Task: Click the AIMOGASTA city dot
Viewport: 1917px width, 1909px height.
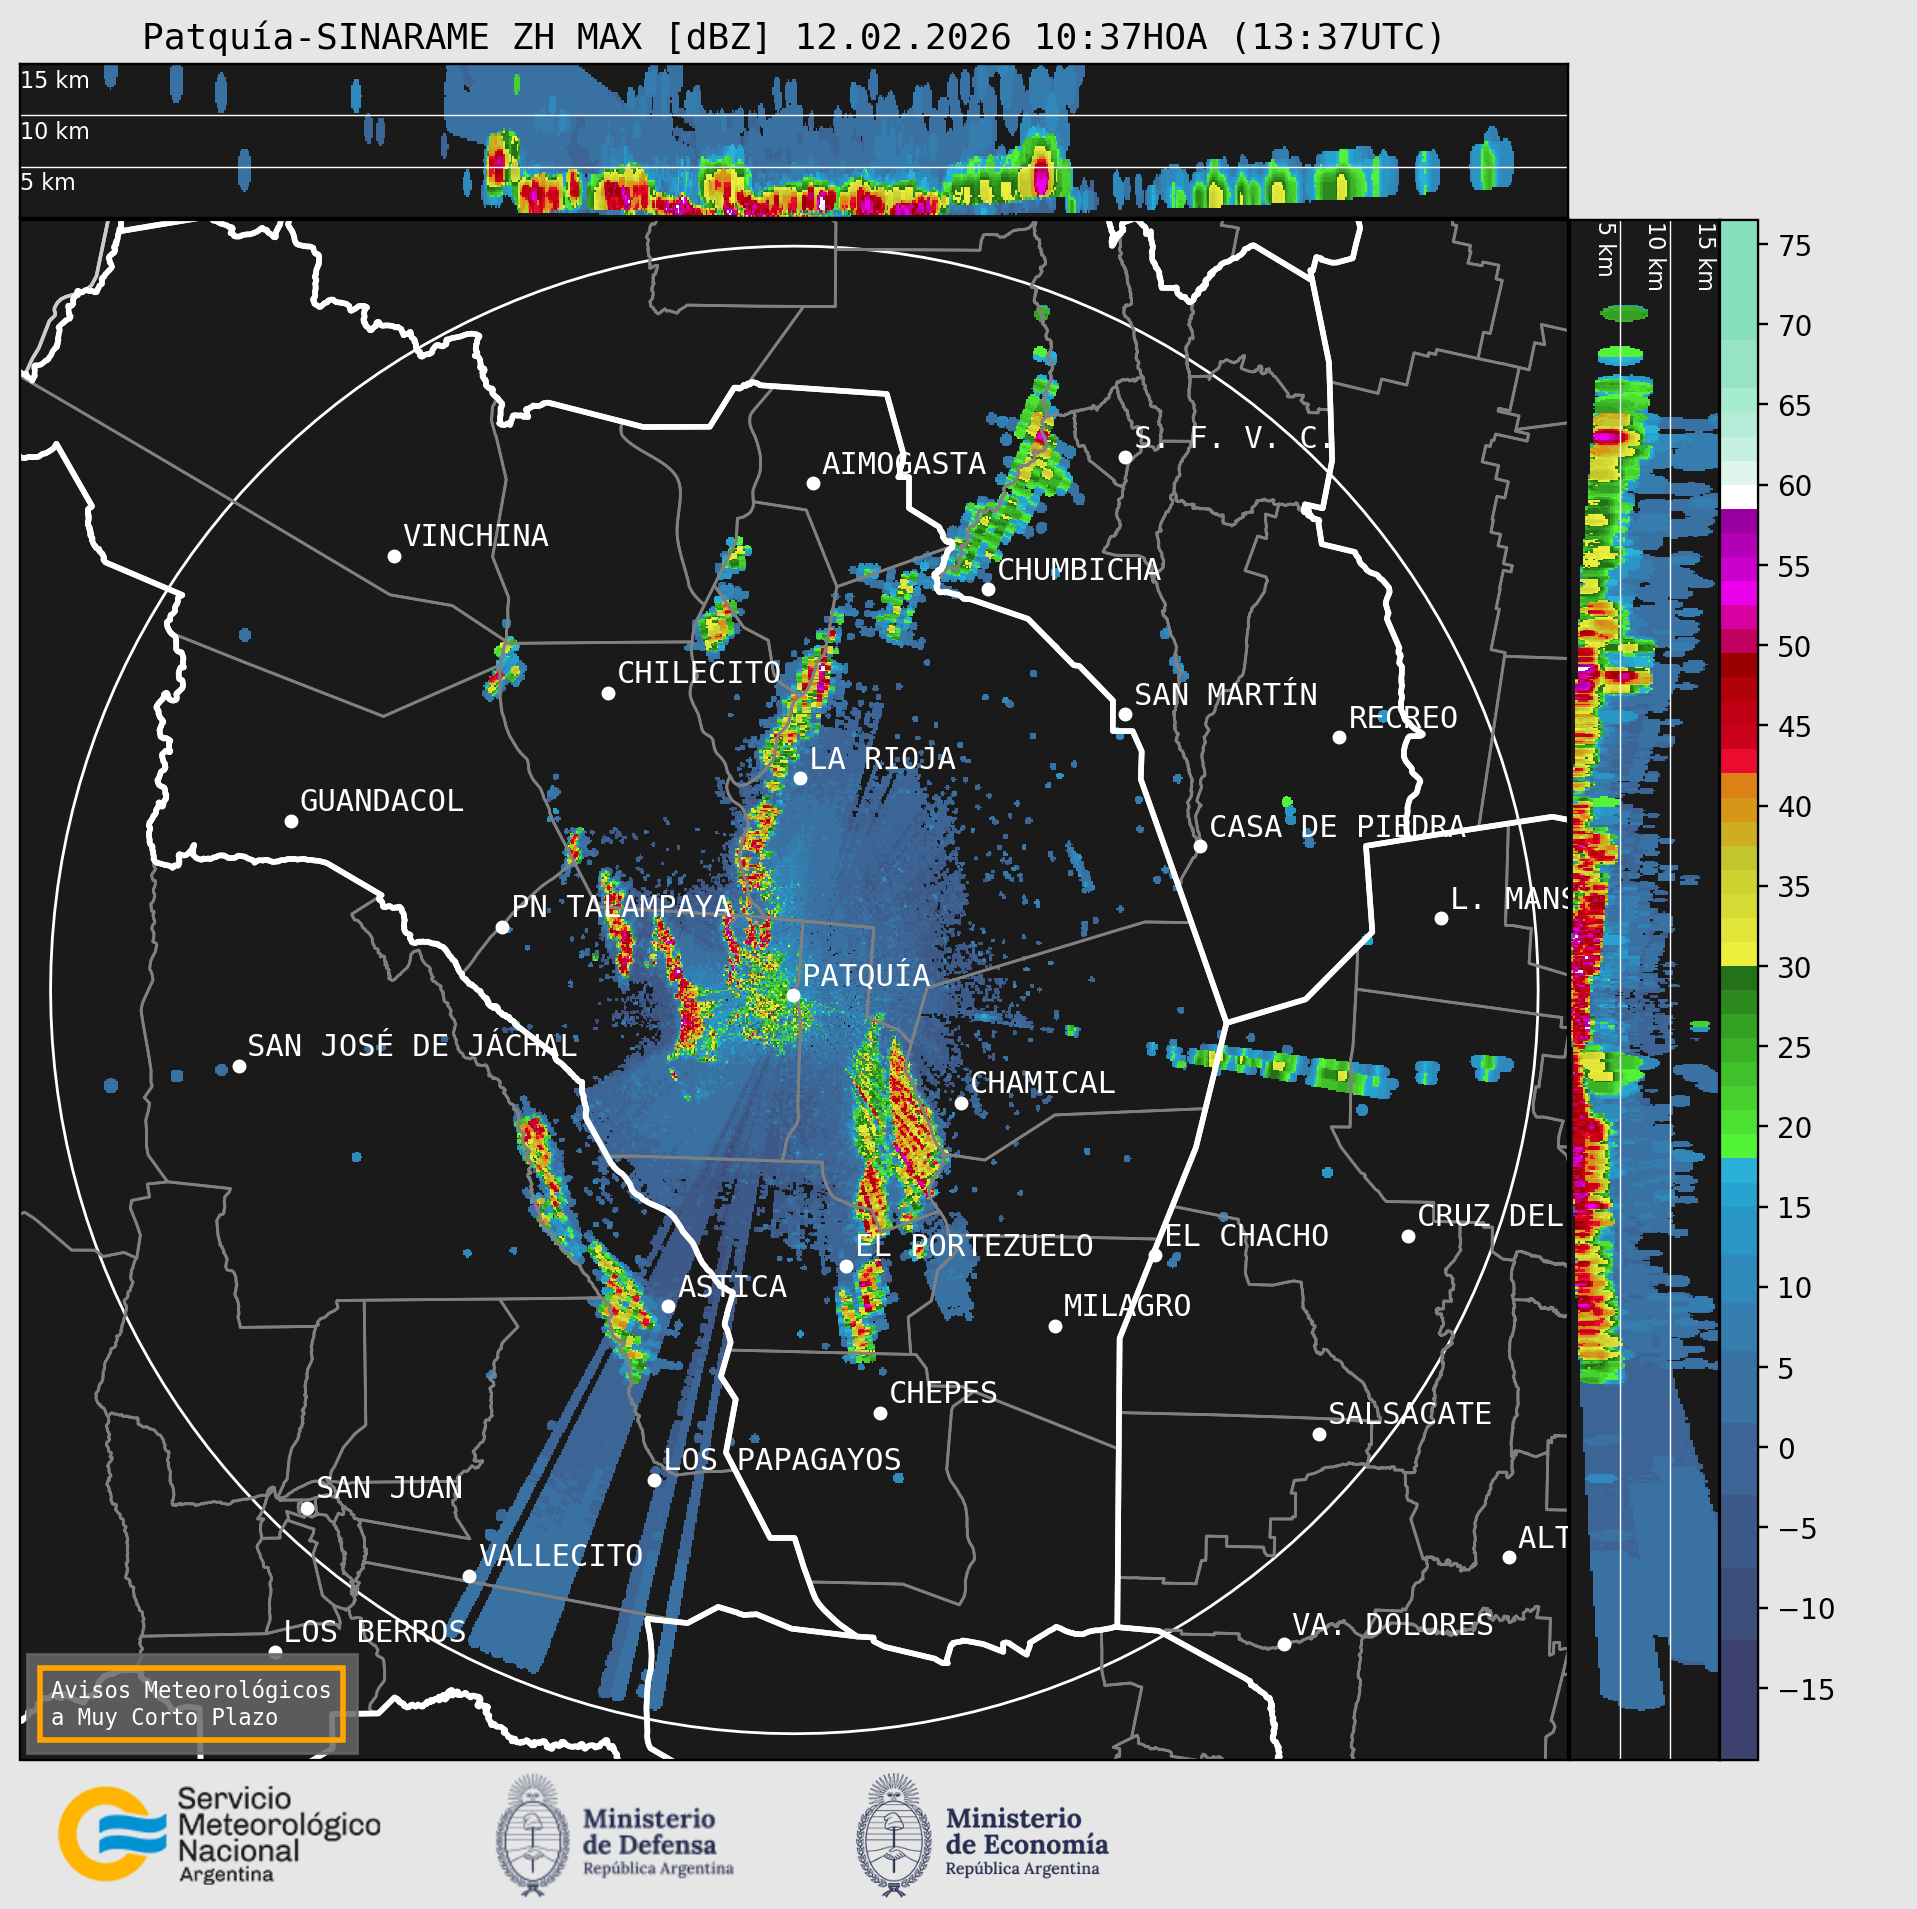Action: click(x=813, y=483)
